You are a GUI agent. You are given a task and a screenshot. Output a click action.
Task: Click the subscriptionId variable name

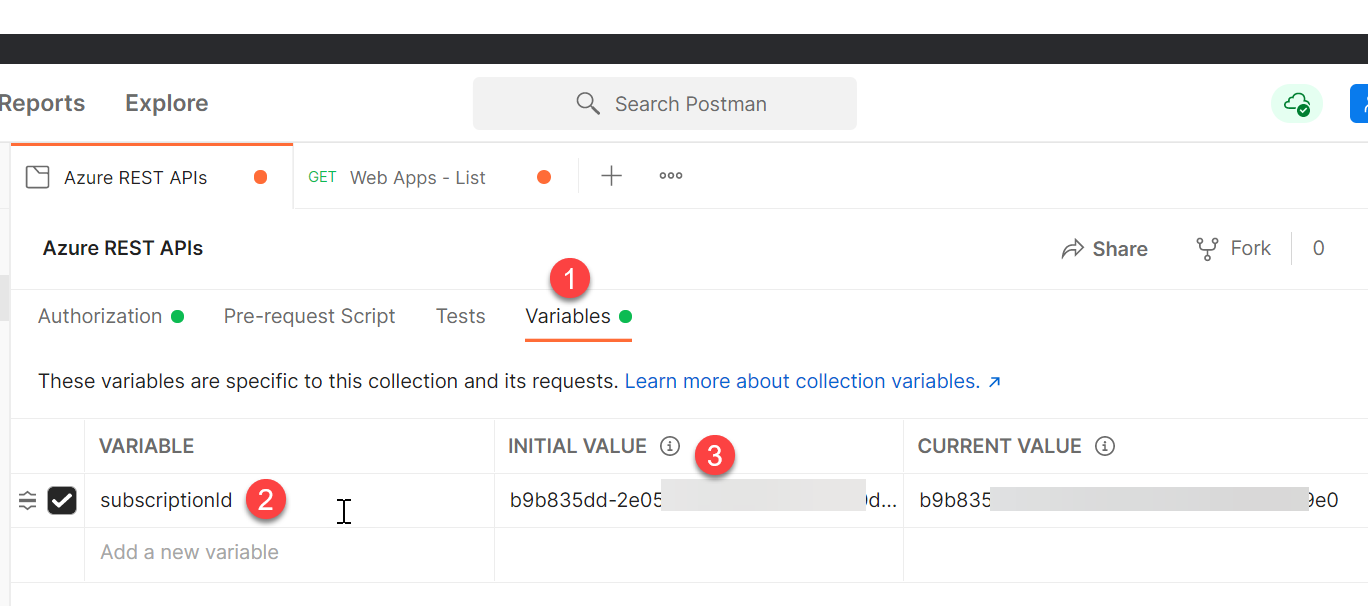(166, 500)
